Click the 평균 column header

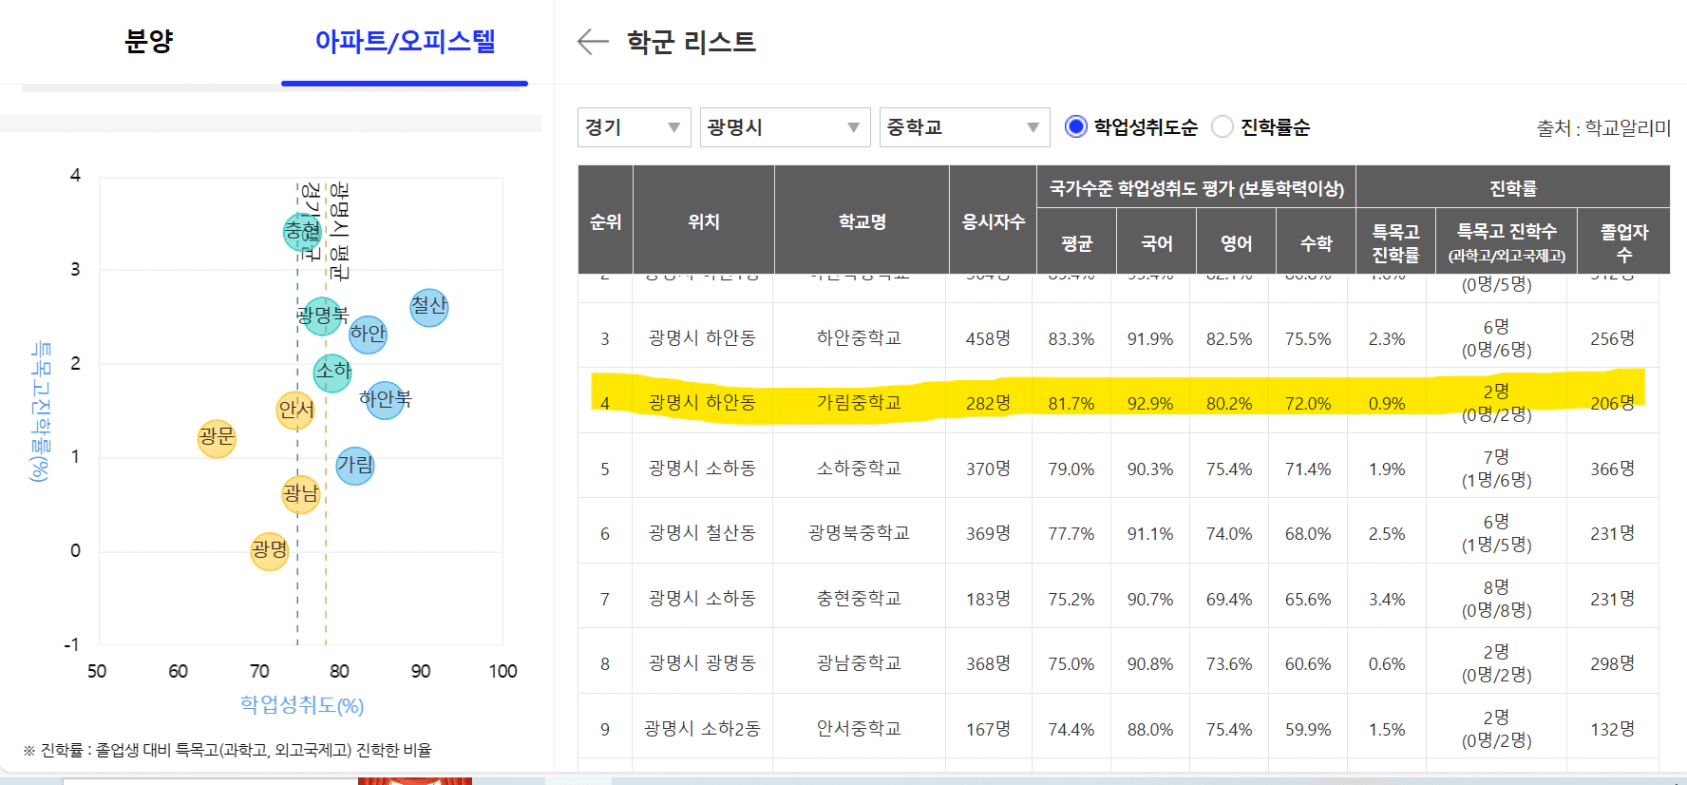pos(1077,243)
